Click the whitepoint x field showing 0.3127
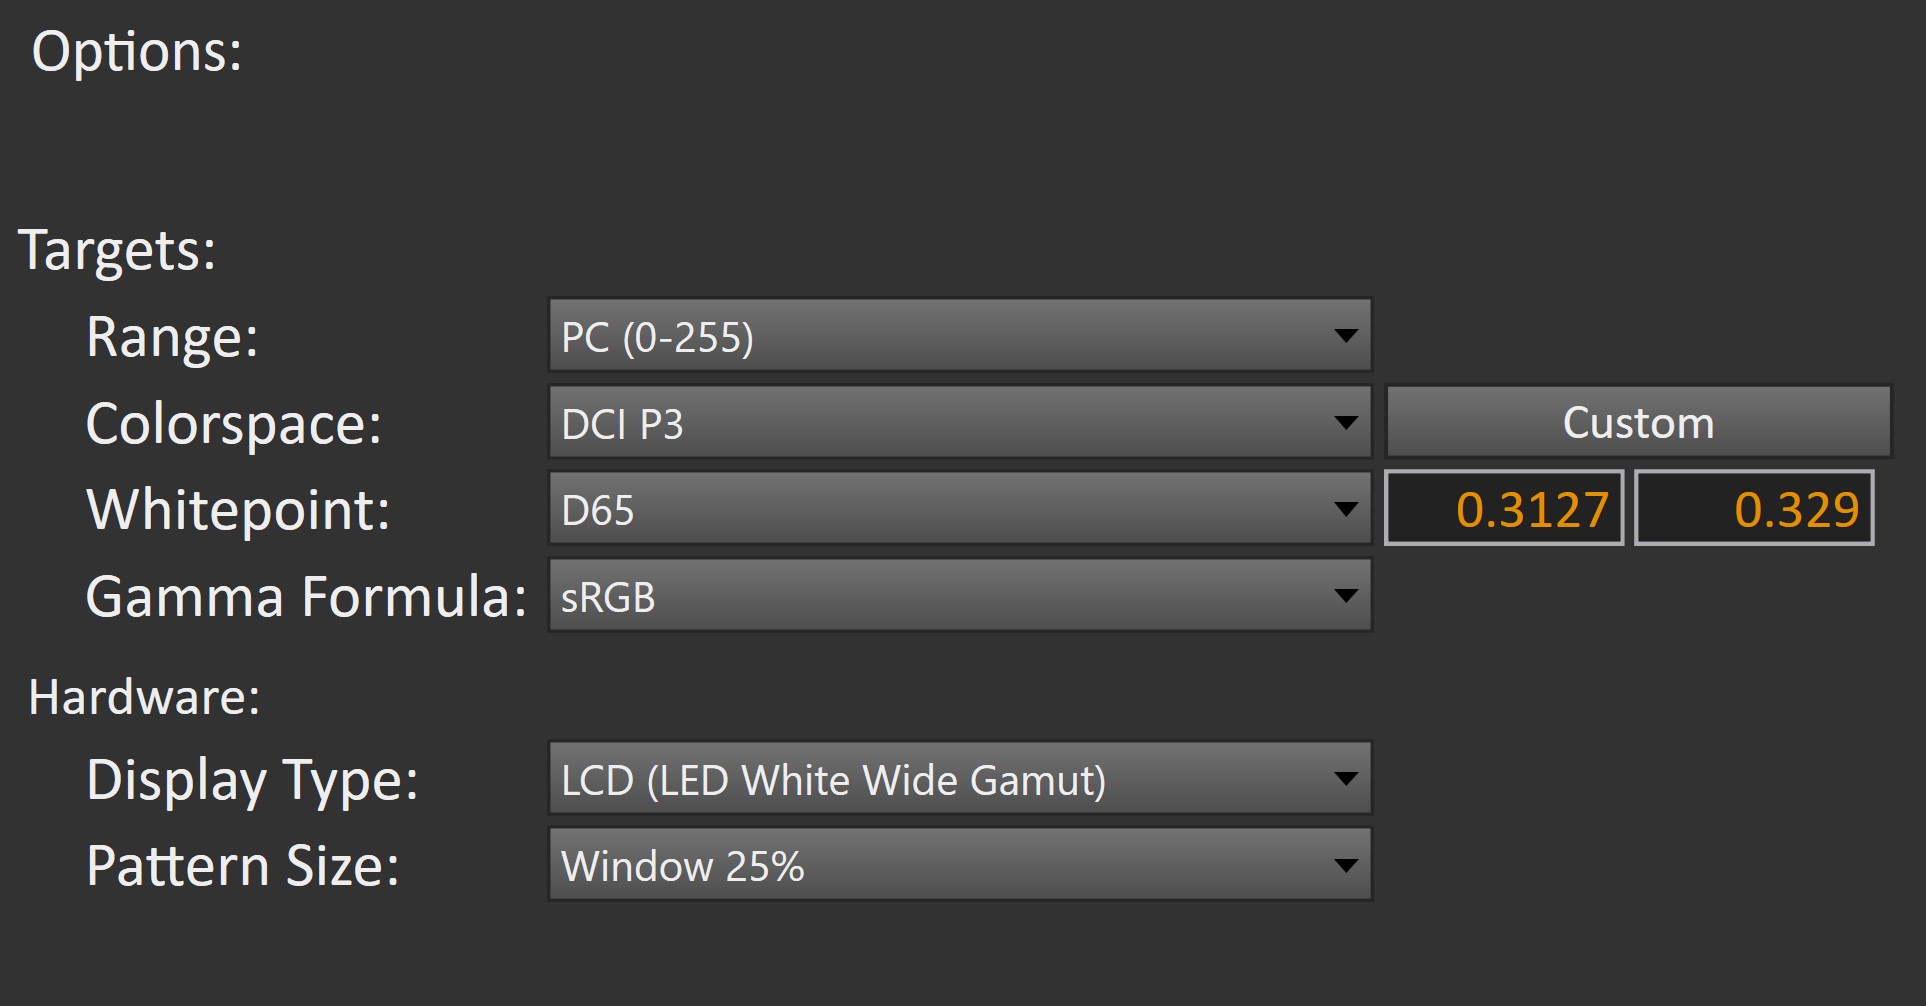 (1504, 509)
